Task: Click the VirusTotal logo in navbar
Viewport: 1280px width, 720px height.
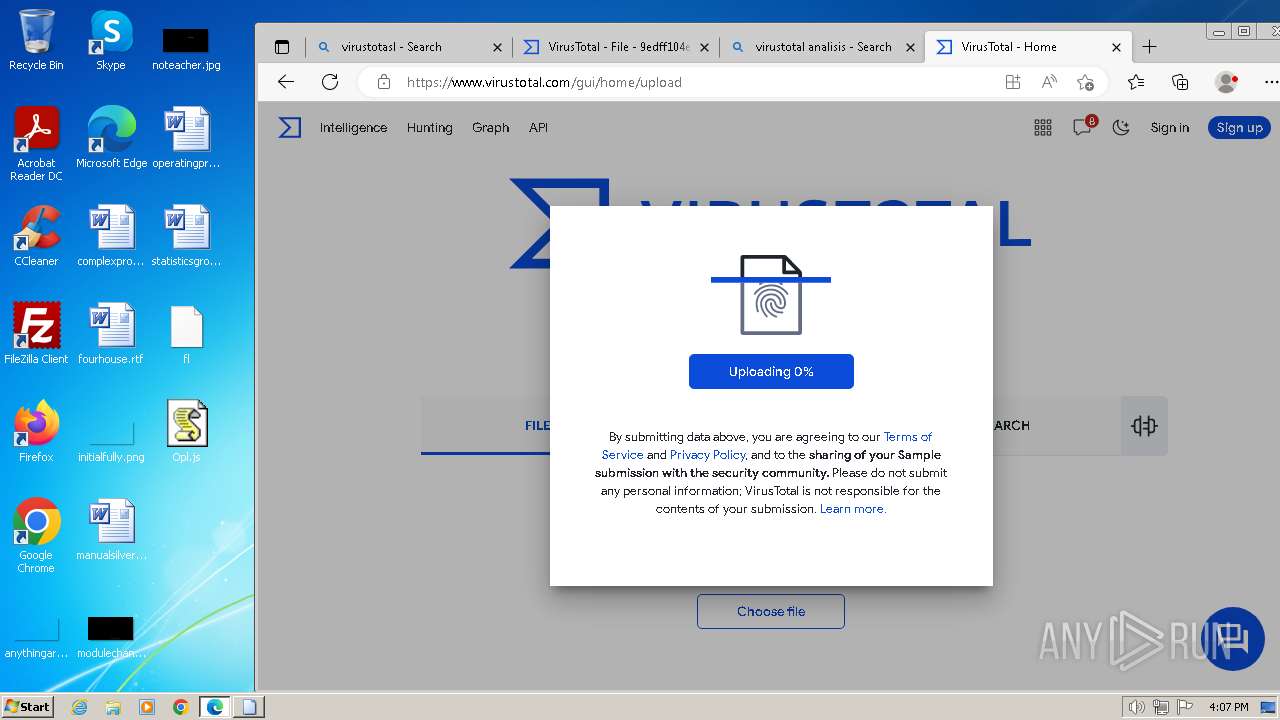Action: 290,127
